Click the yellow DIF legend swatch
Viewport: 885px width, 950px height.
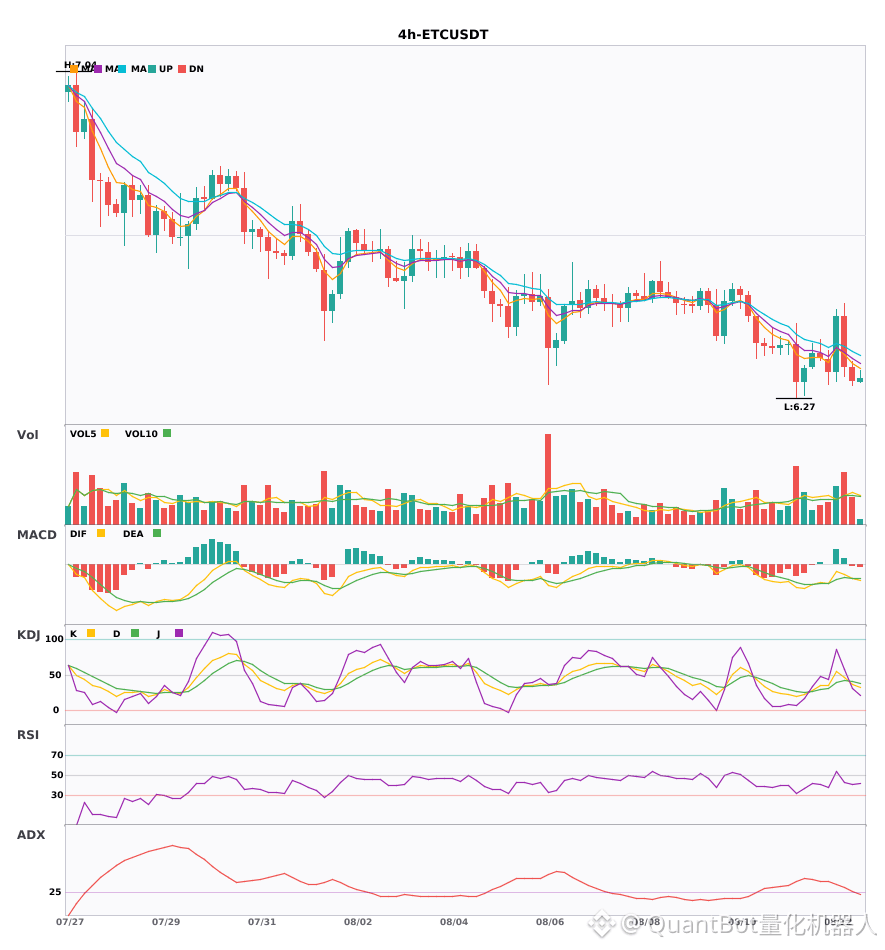[x=101, y=533]
